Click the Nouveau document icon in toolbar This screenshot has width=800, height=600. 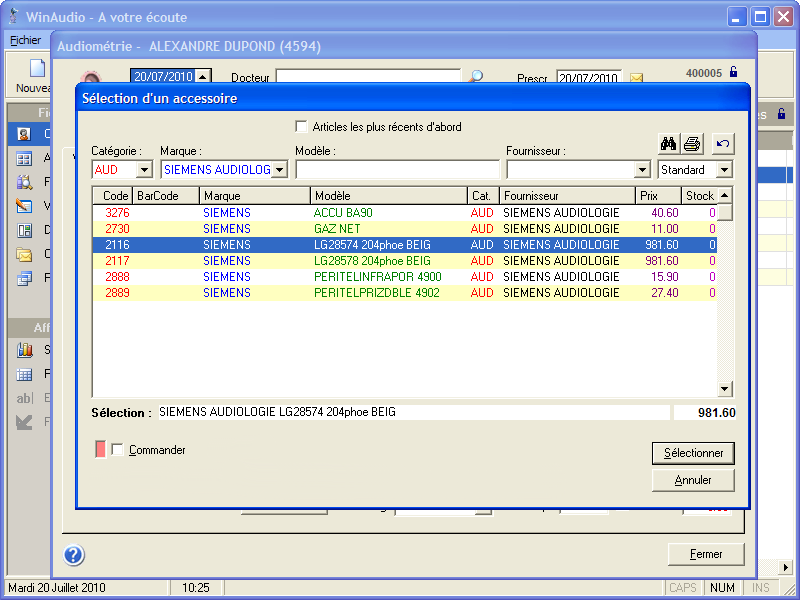pyautogui.click(x=37, y=70)
